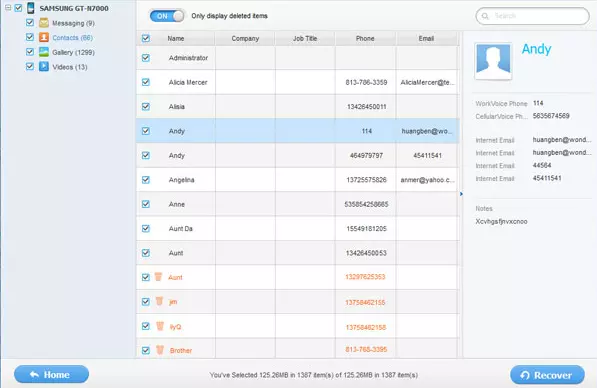Click the Andy name heading in details

pyautogui.click(x=536, y=49)
